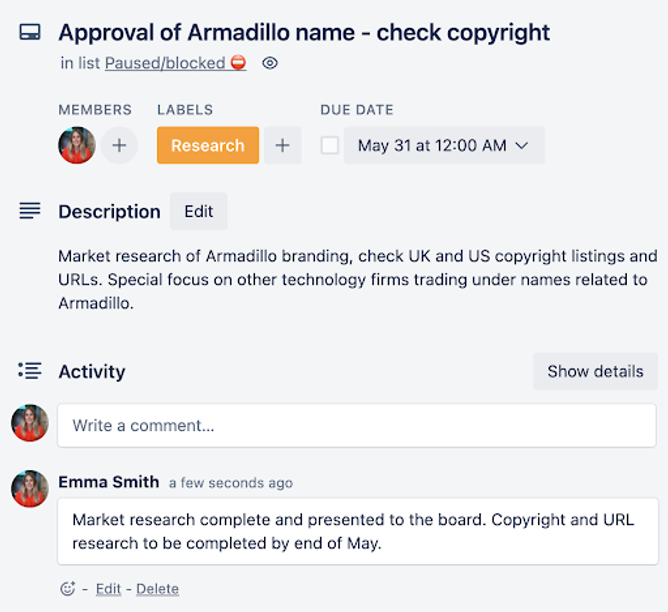The height and width of the screenshot is (612, 668).
Task: Mark the due date checkbox complete
Action: [330, 145]
